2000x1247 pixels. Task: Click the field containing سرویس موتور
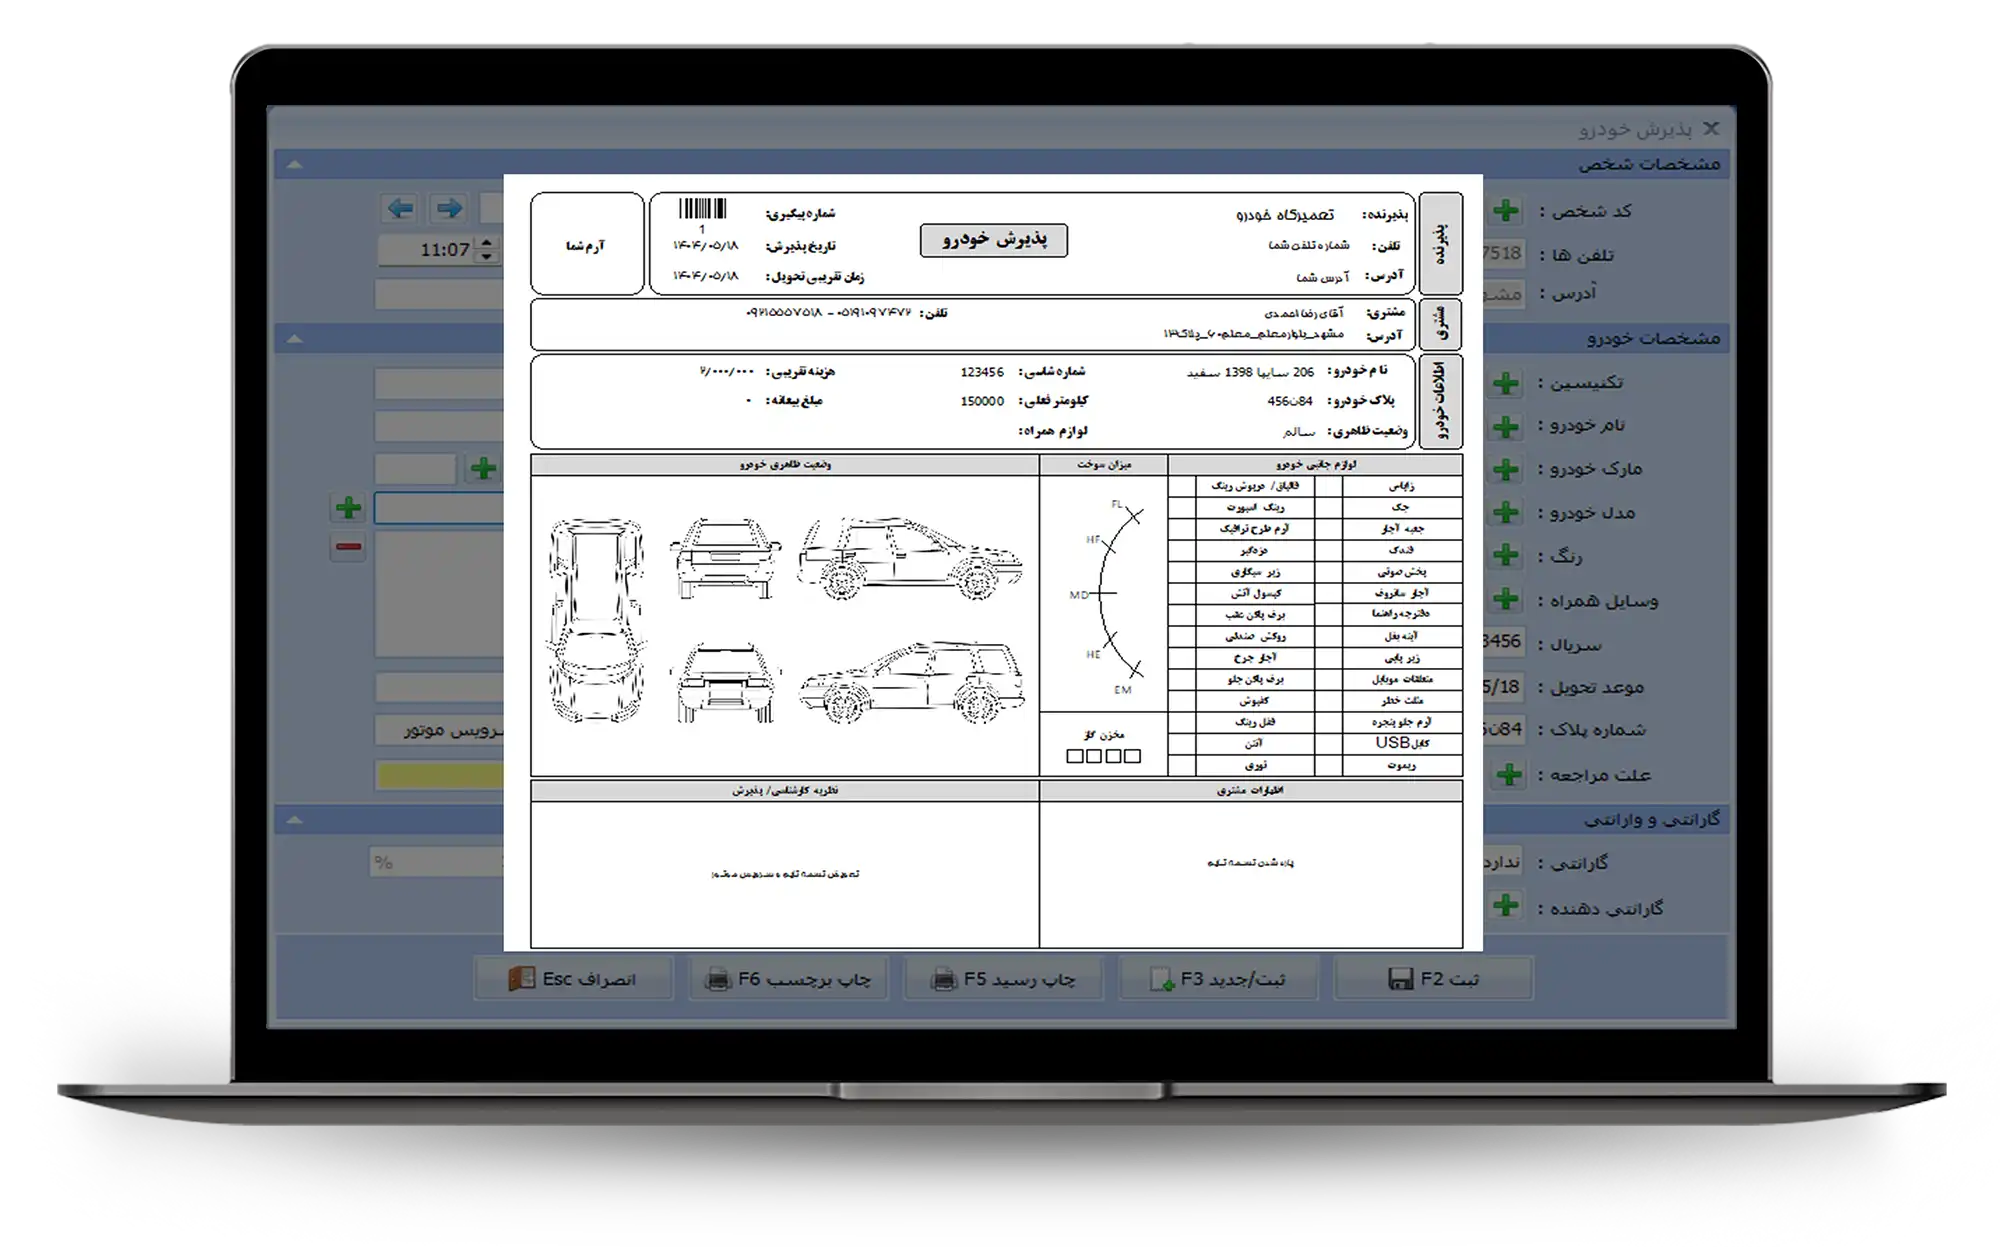tap(439, 731)
